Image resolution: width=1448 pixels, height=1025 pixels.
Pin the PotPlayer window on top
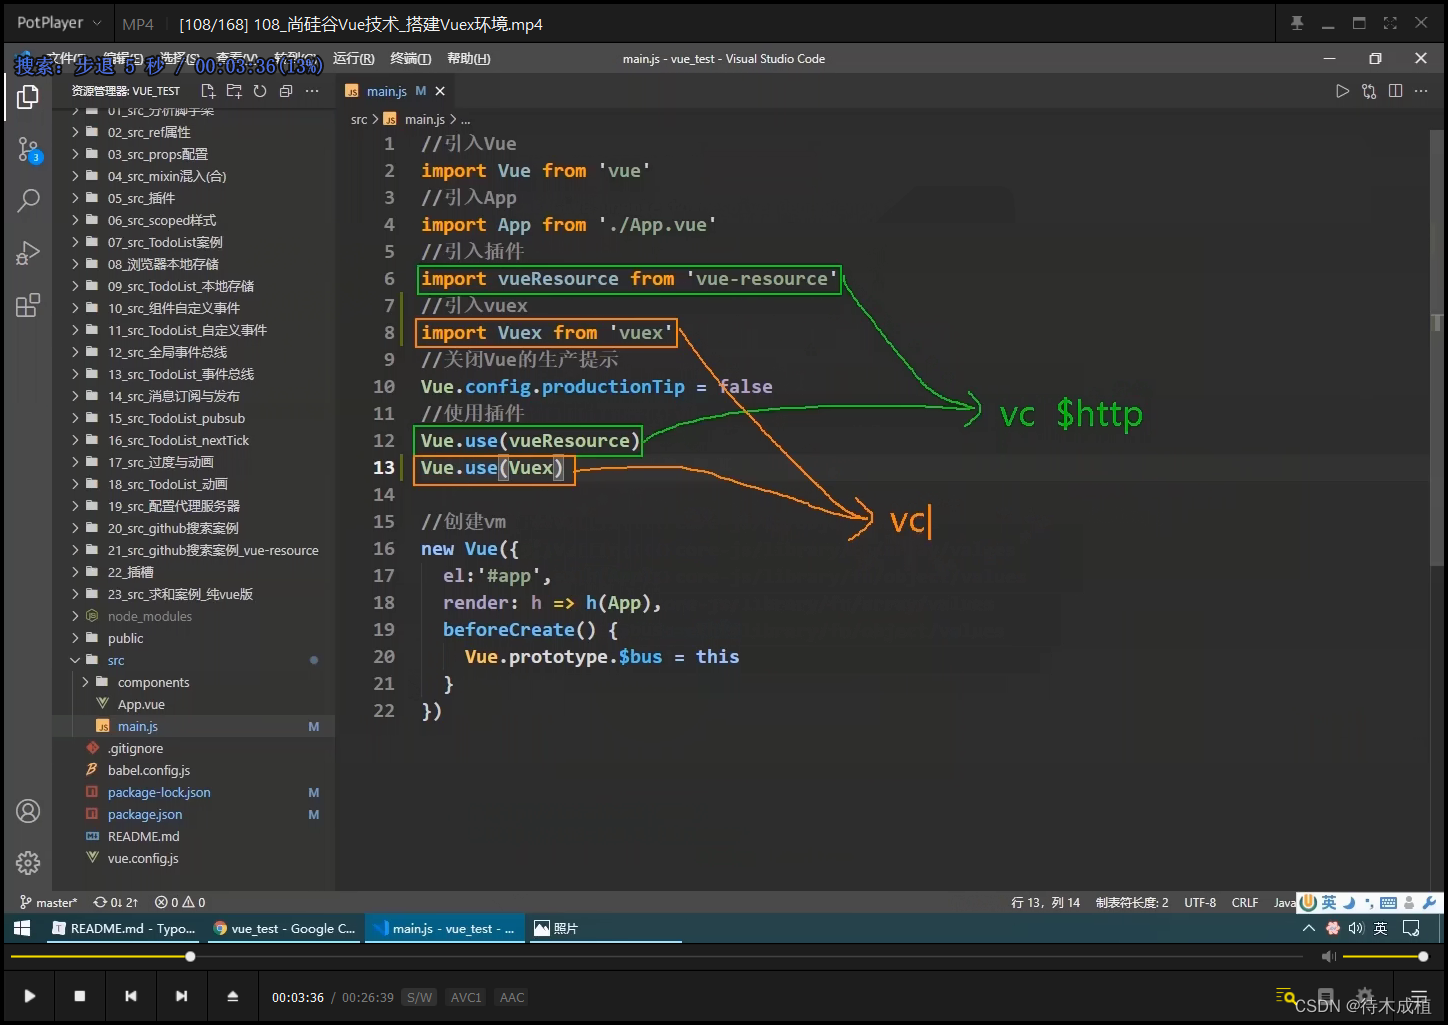coord(1297,23)
